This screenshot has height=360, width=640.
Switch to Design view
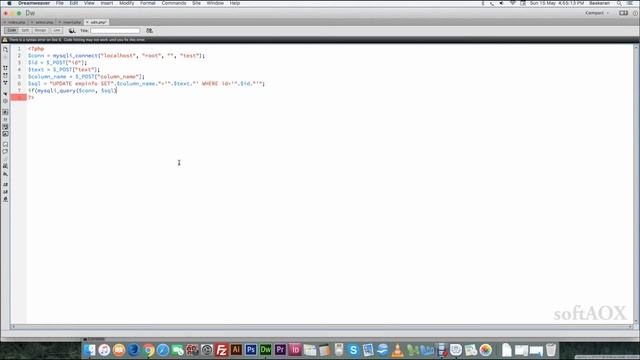[40, 31]
